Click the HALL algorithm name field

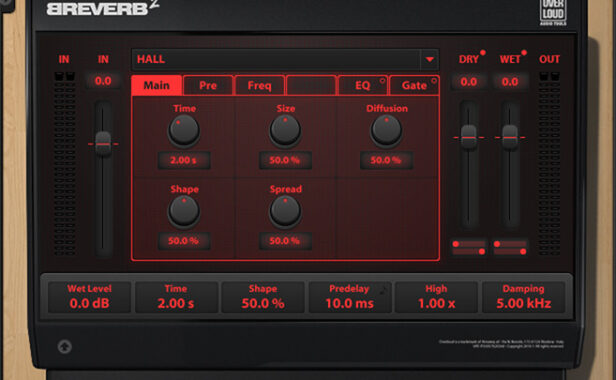point(276,59)
